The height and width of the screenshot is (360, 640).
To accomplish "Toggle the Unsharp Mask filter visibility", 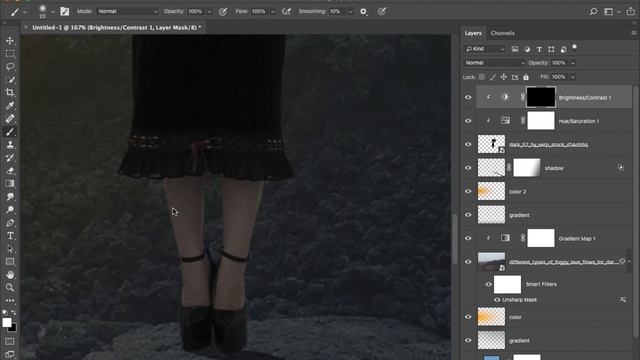I will [497, 300].
